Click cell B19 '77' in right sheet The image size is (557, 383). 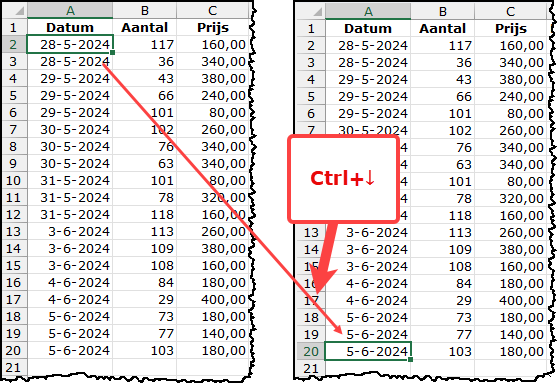[x=443, y=334]
